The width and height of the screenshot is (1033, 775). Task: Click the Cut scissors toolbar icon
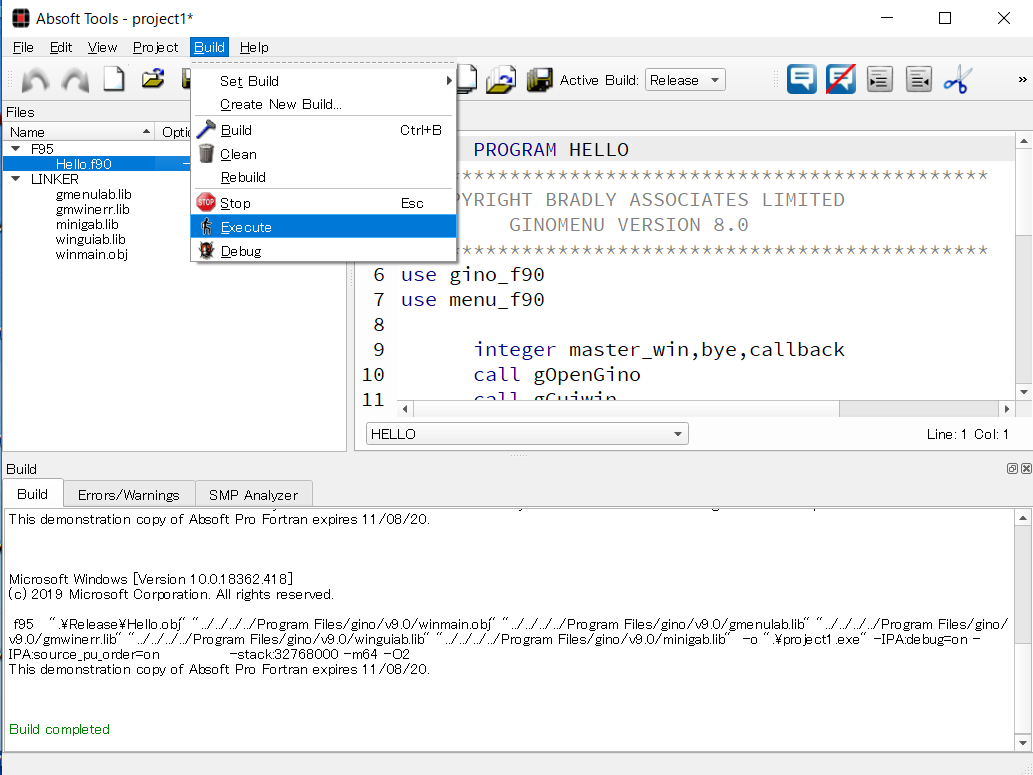(x=957, y=80)
